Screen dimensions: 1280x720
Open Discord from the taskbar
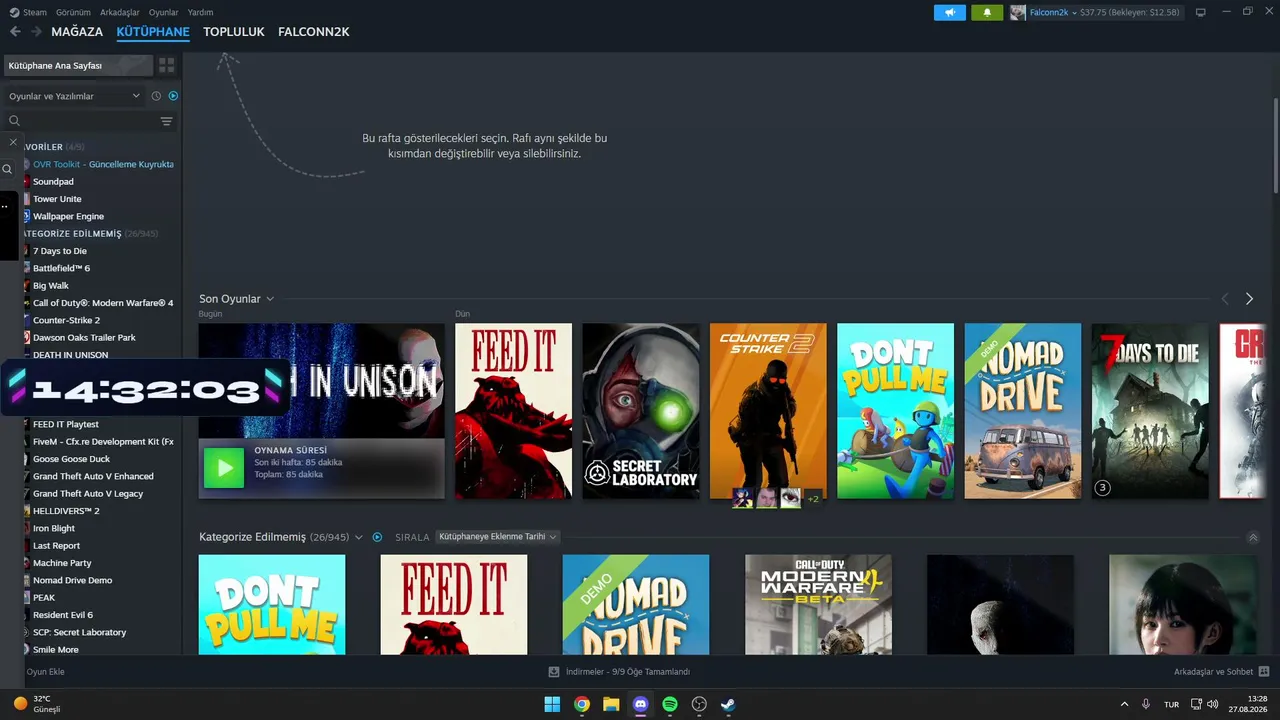tap(641, 704)
